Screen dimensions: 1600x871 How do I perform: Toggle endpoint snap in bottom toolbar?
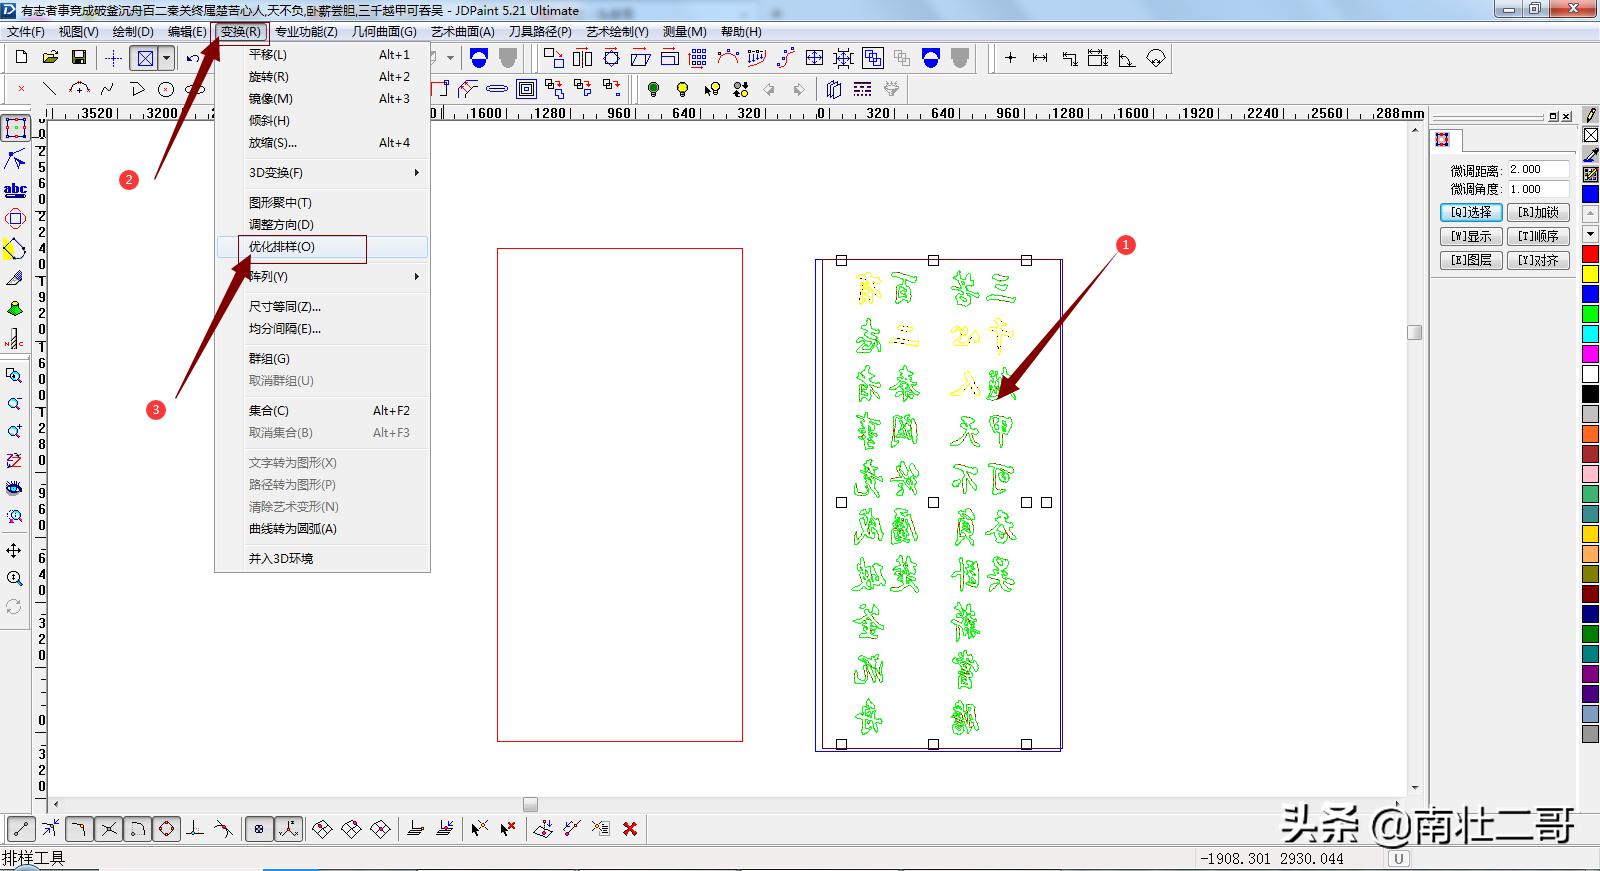click(21, 828)
